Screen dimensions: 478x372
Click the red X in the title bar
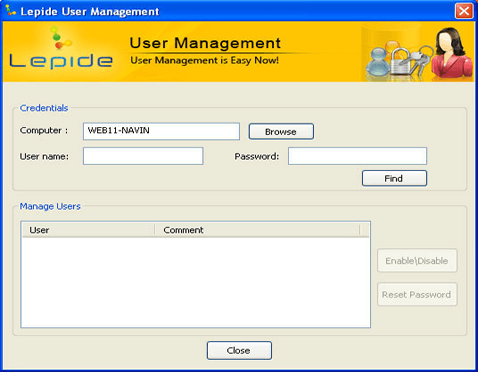[x=464, y=11]
